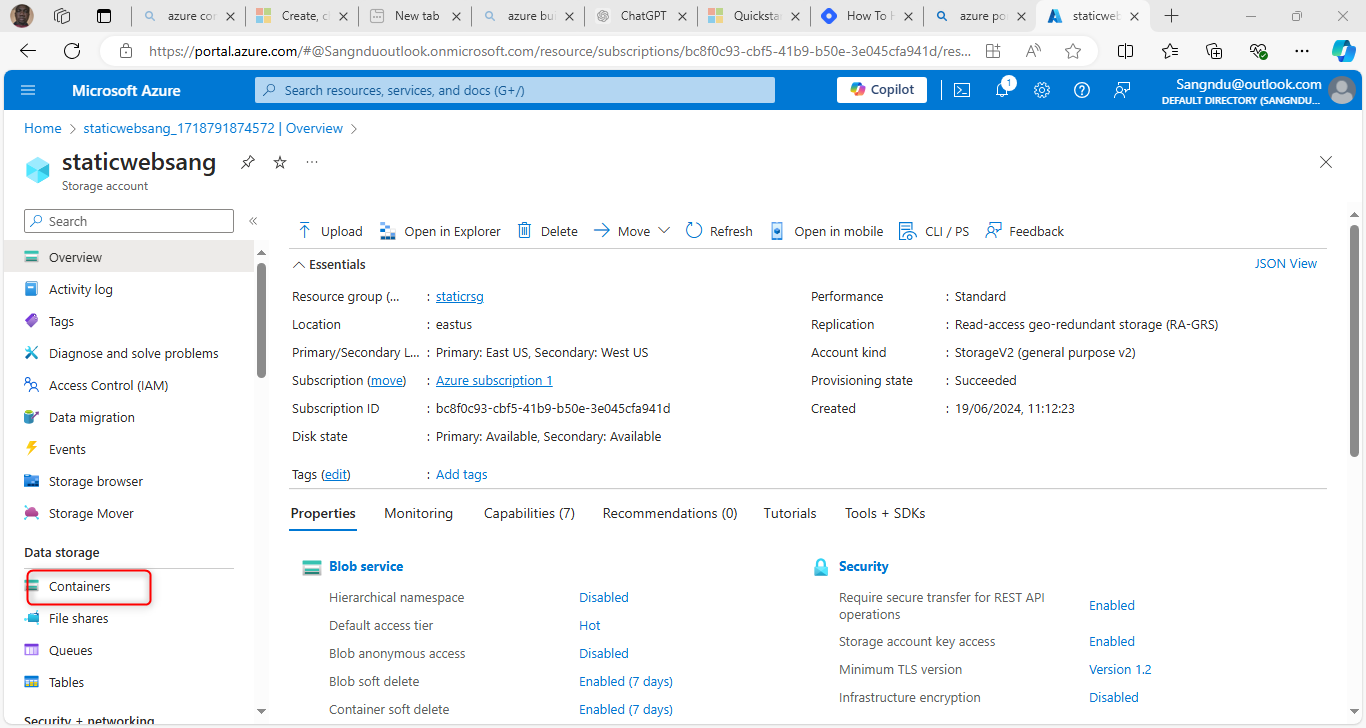Click Enabled (7 days) for Blob soft delete
The image size is (1366, 728).
coord(626,681)
